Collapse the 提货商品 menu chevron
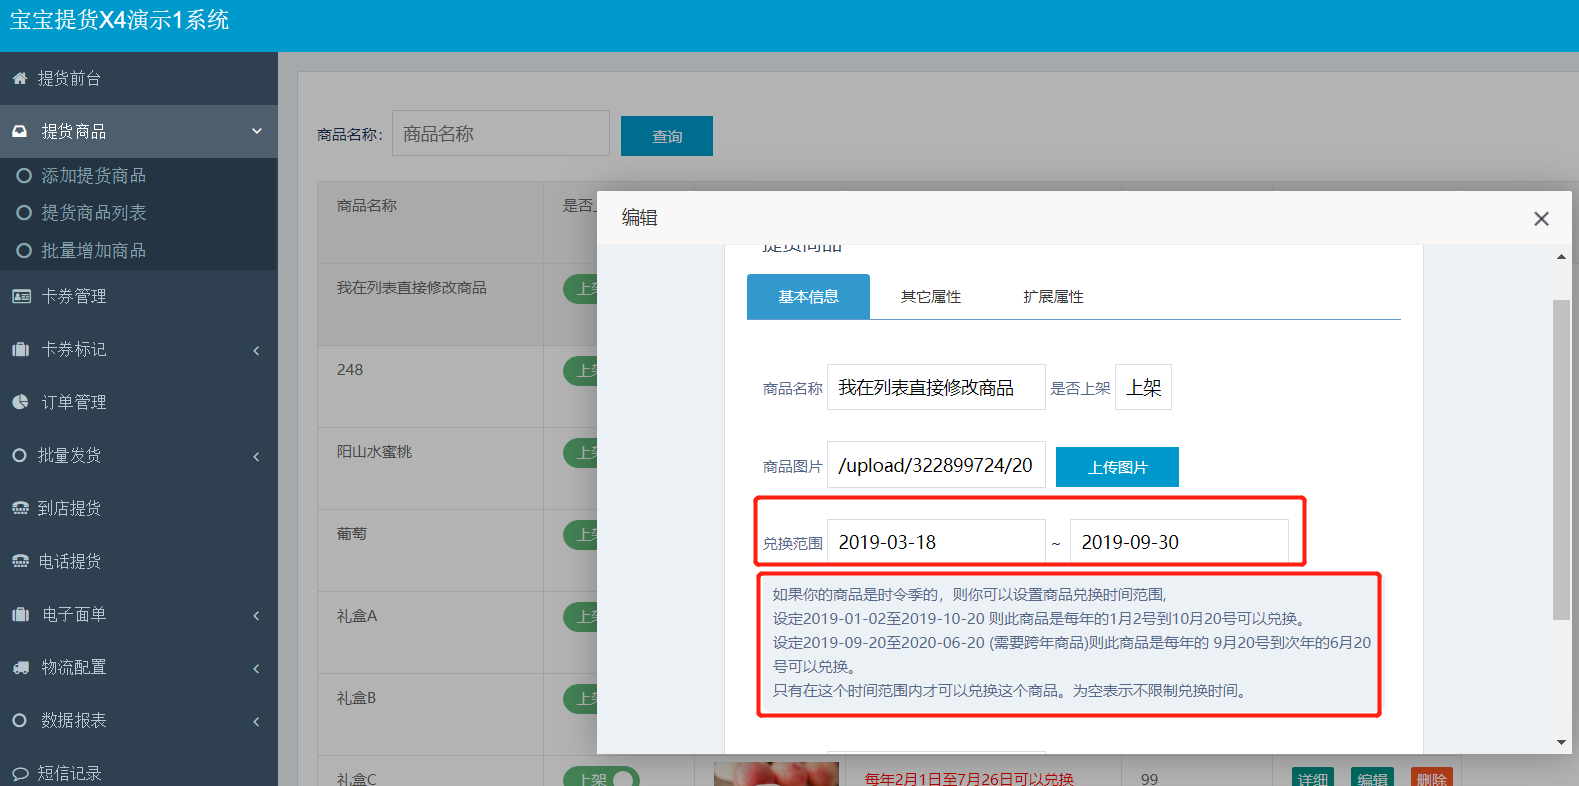This screenshot has width=1579, height=786. tap(256, 131)
